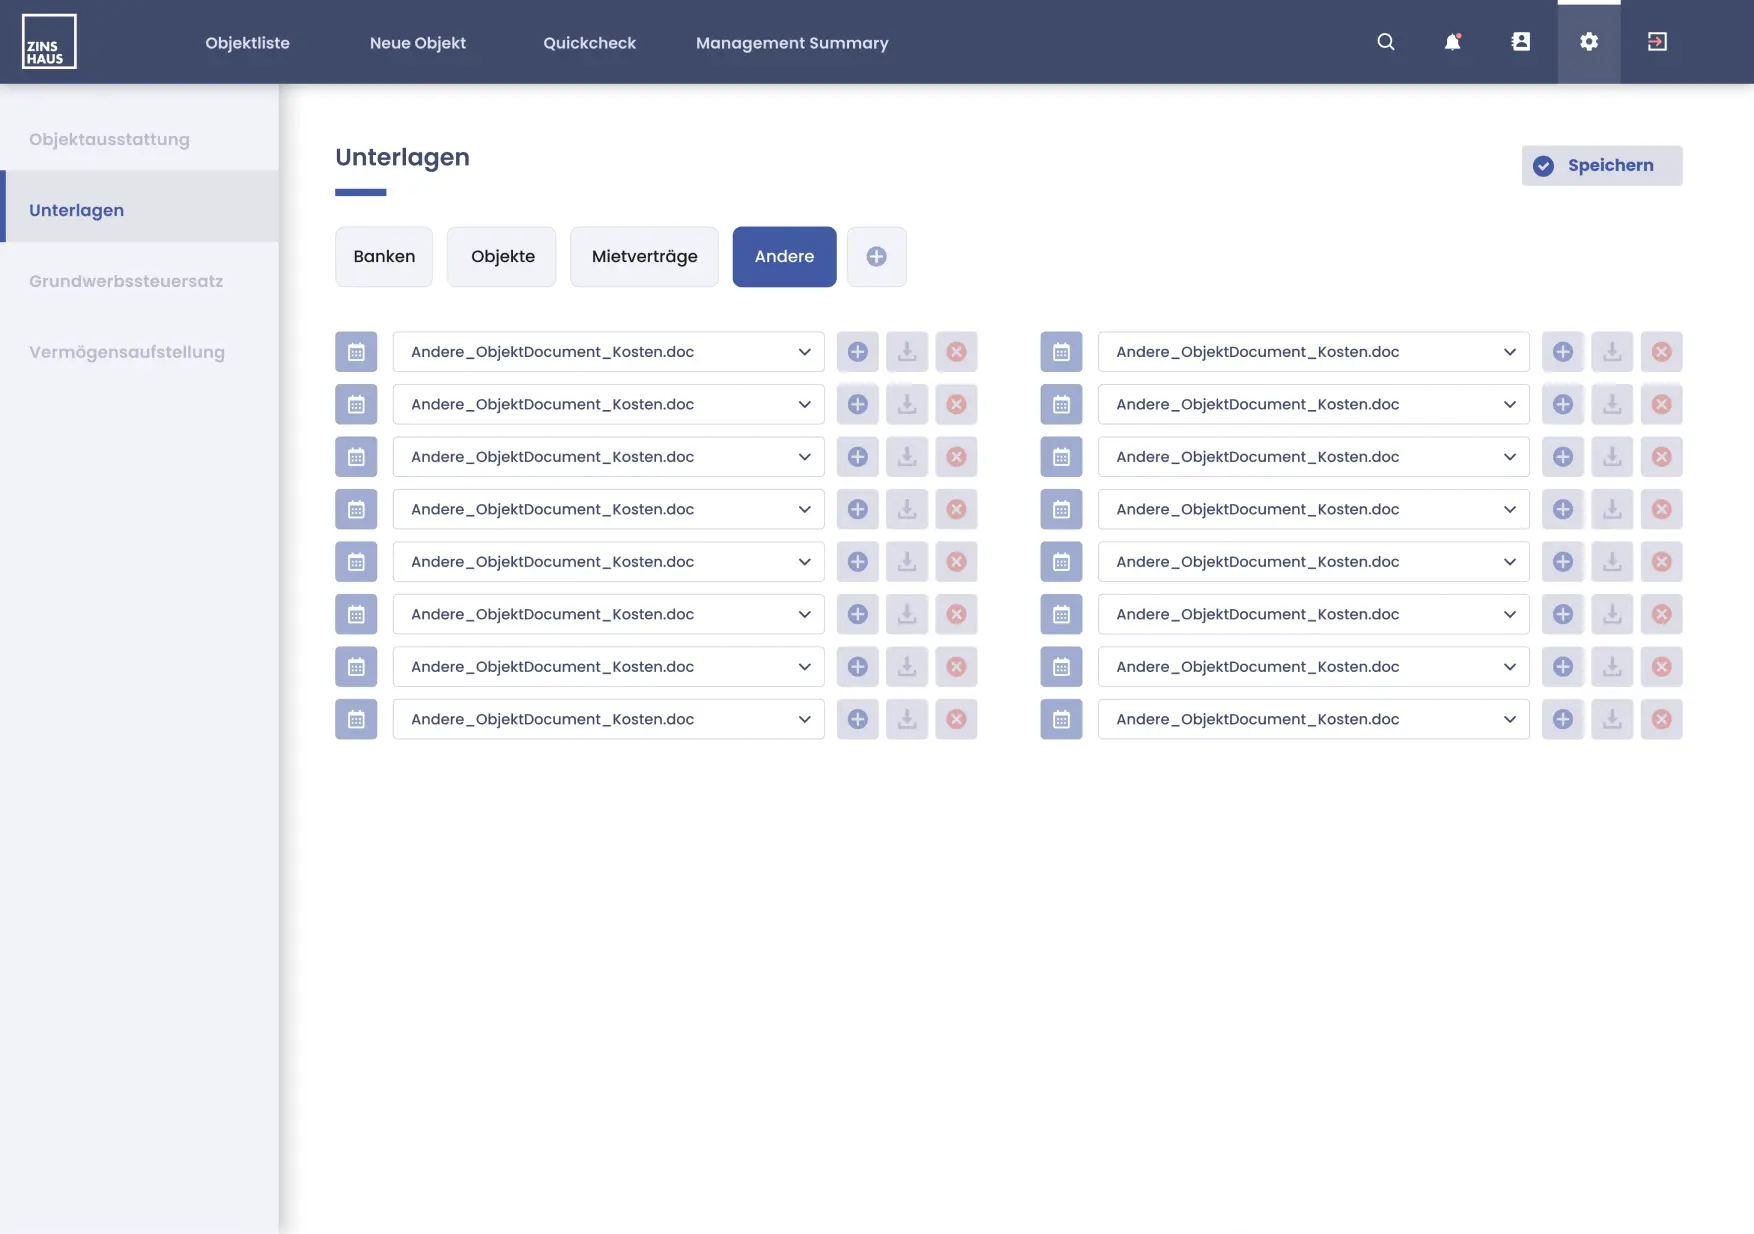The image size is (1754, 1234).
Task: Click the ZINS HAUS logo
Action: [x=48, y=41]
